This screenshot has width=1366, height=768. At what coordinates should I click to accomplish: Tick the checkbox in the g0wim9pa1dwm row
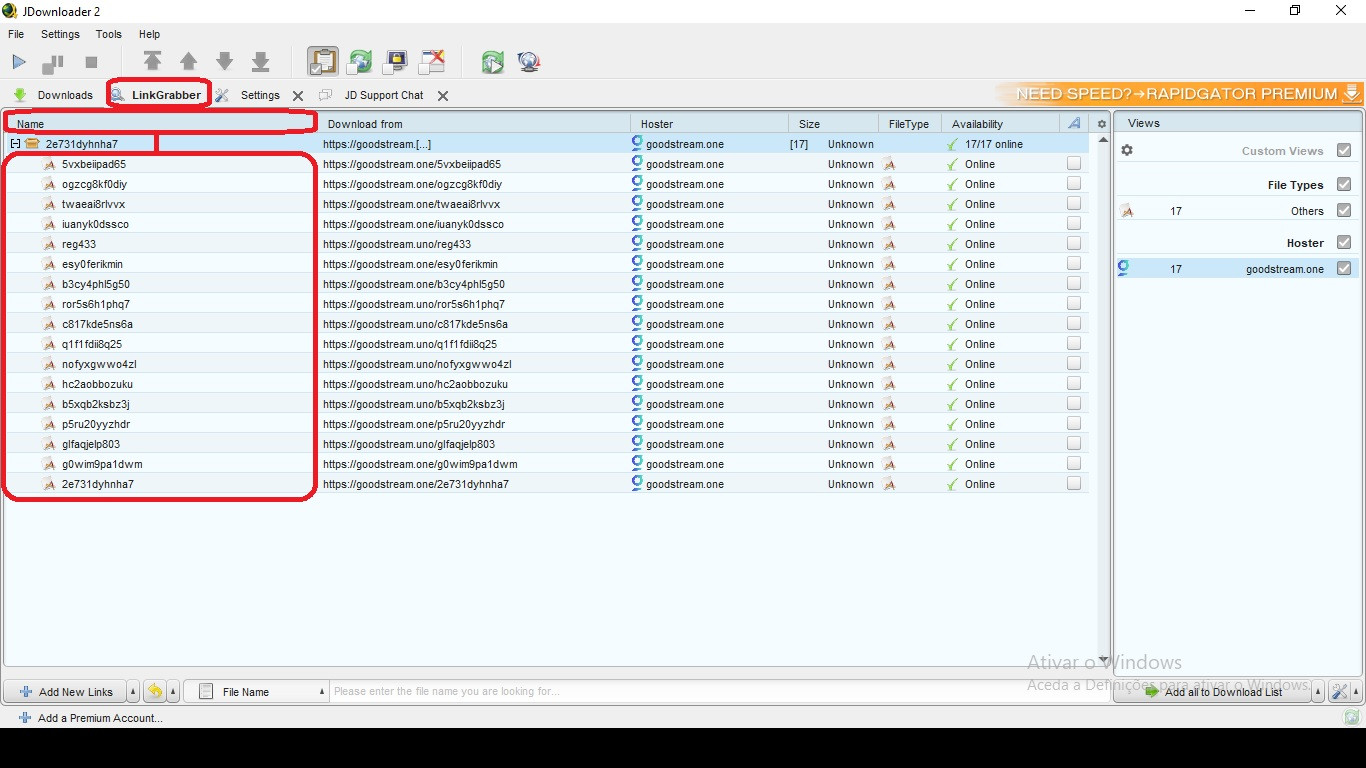click(1074, 463)
